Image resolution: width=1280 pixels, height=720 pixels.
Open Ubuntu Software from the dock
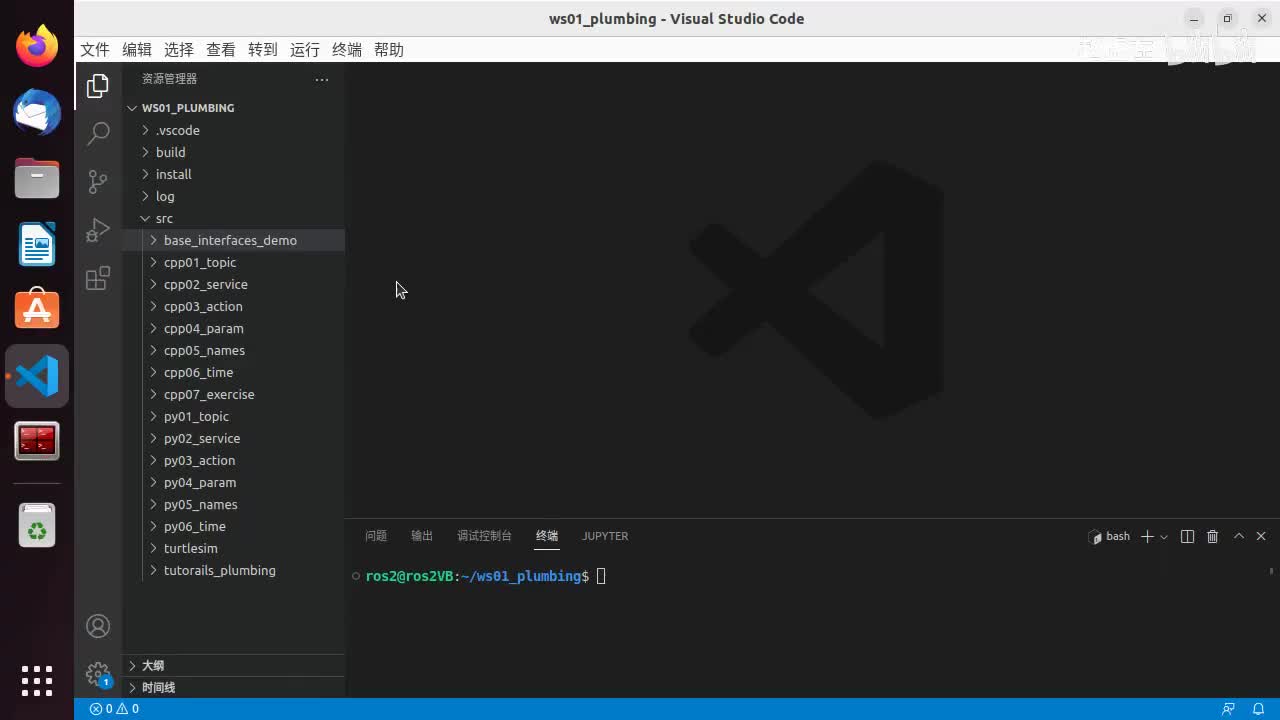coord(37,310)
